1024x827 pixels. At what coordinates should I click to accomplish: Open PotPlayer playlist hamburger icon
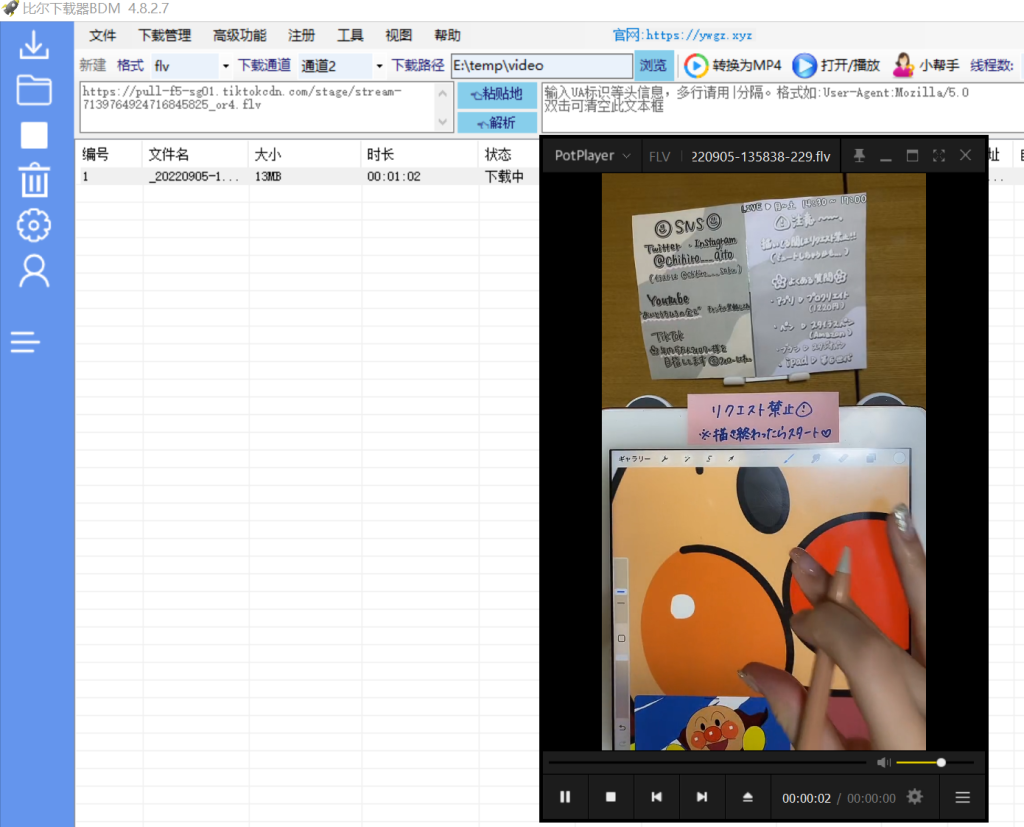[x=963, y=797]
